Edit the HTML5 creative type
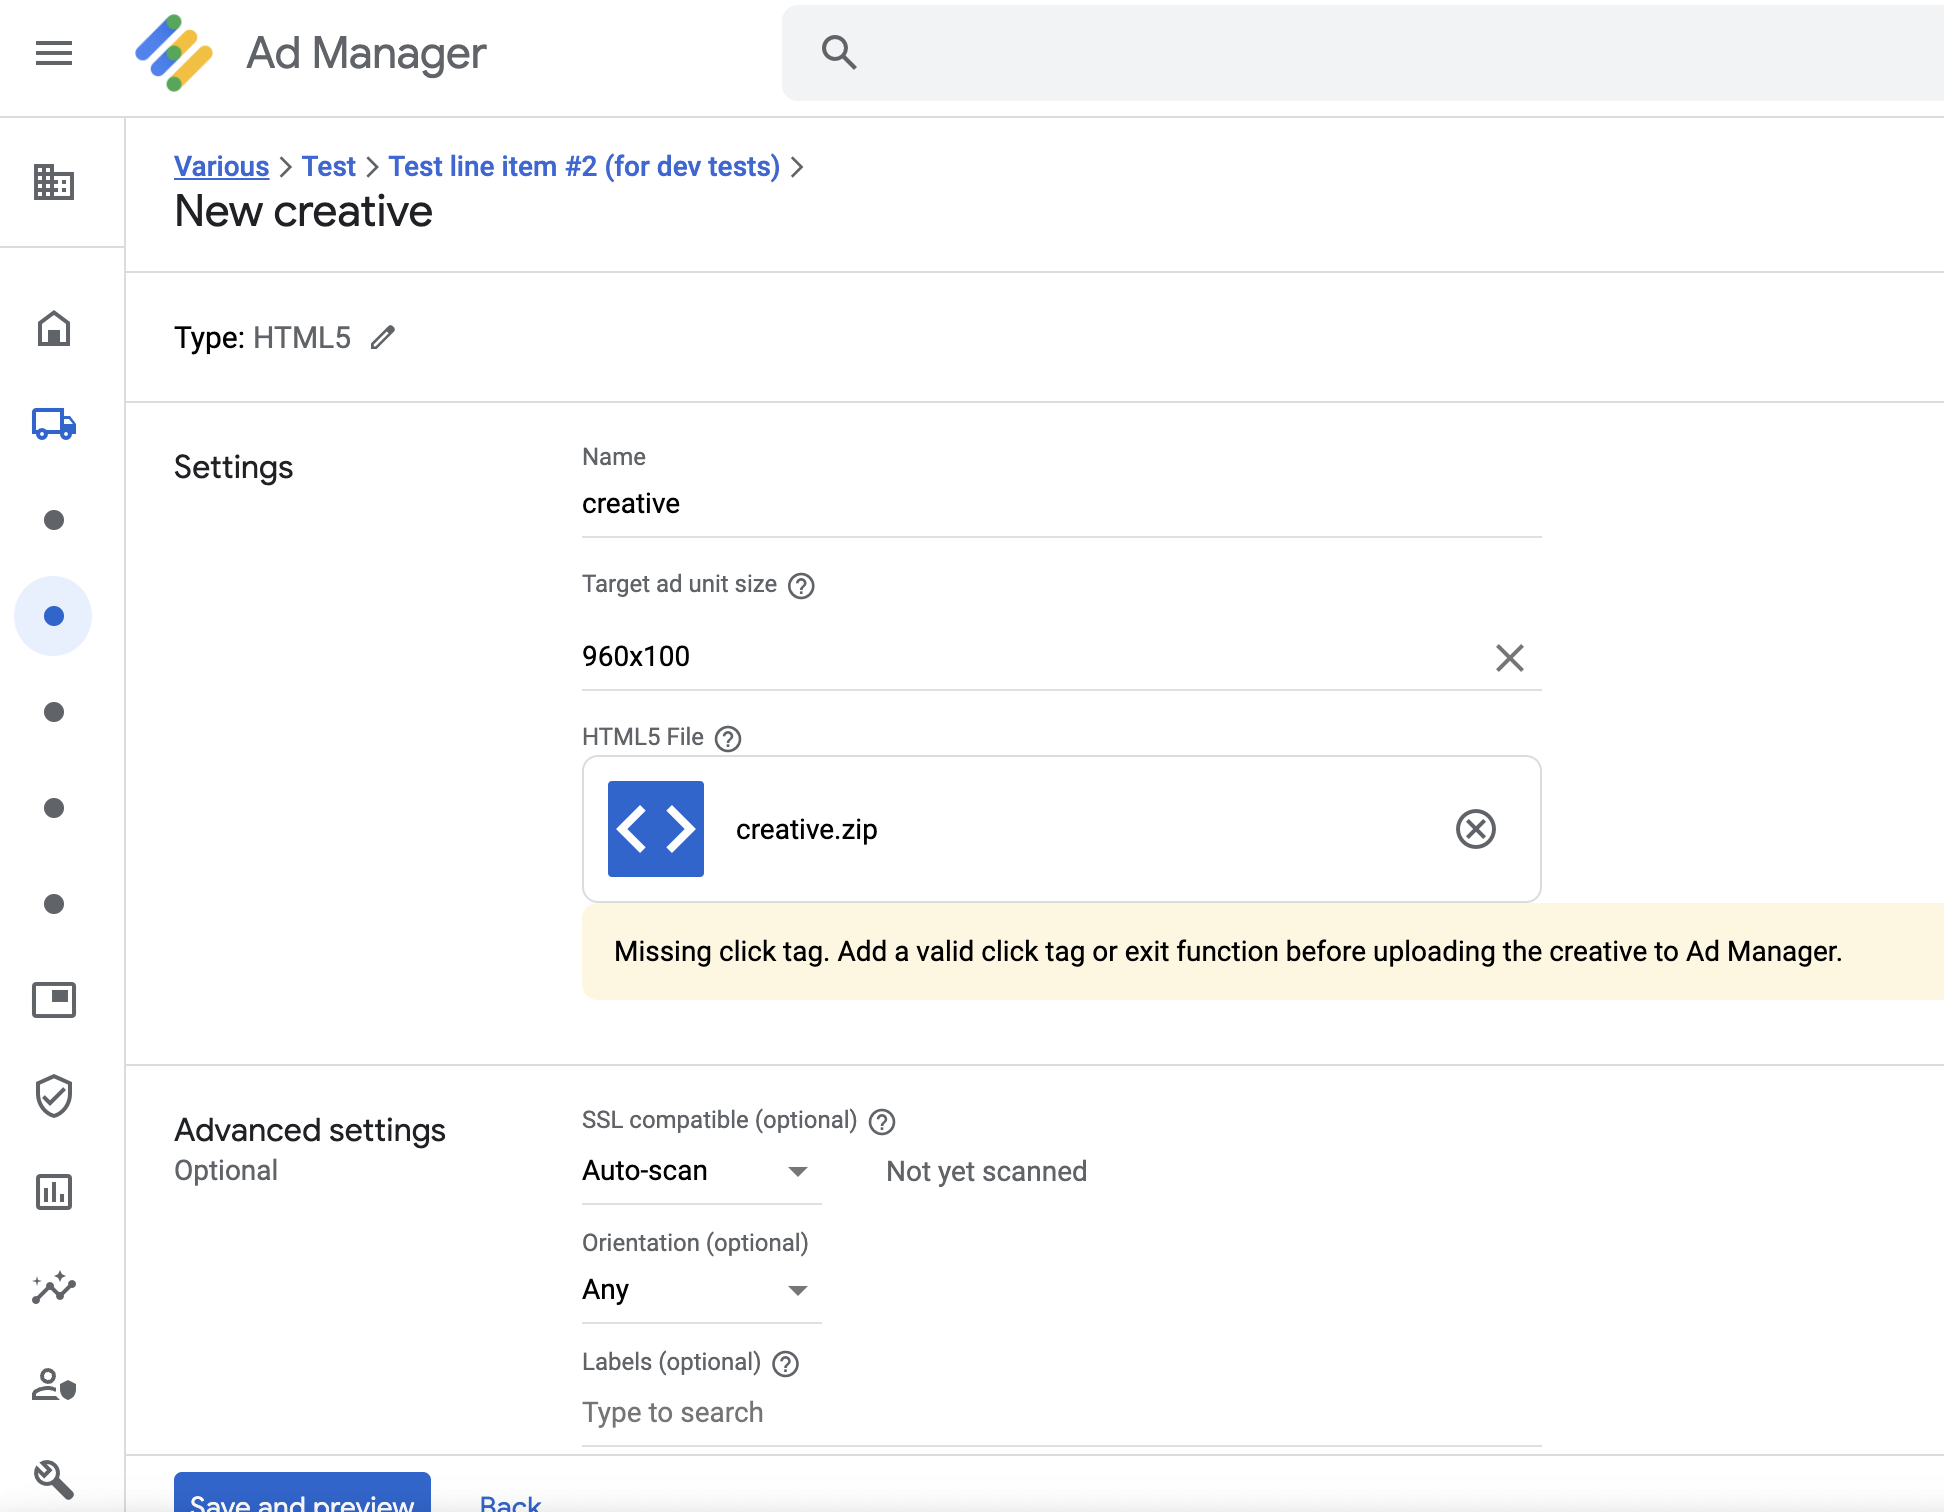Screen dimensions: 1944x1512 tap(383, 338)
